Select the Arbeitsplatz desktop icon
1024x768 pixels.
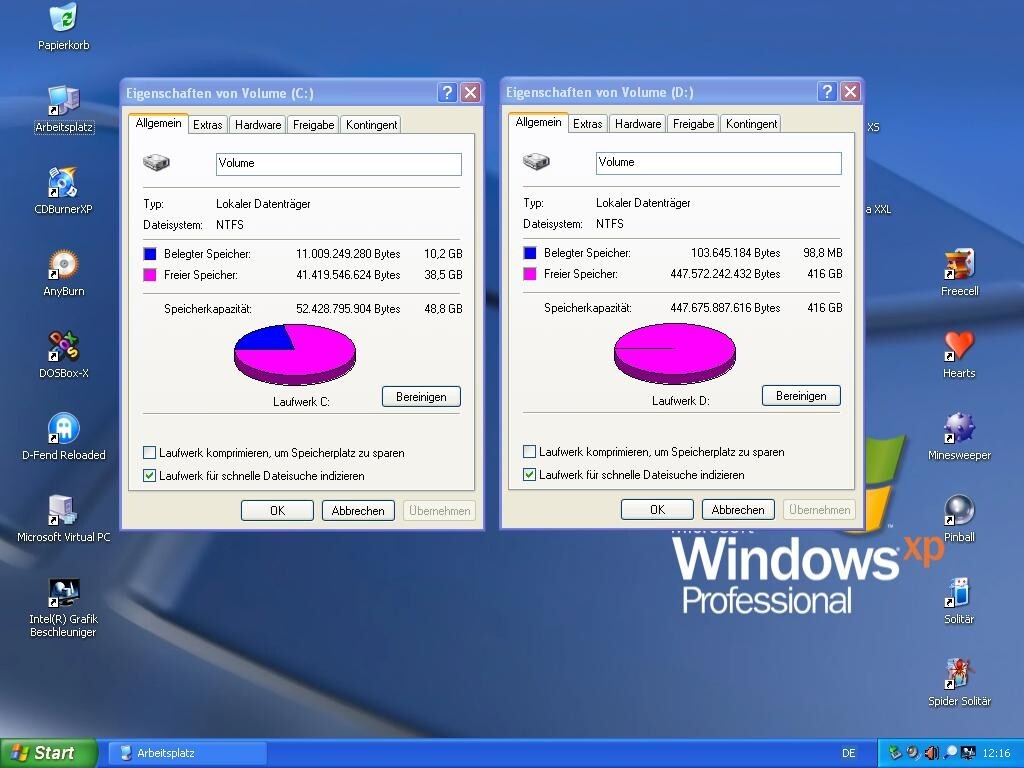point(63,101)
